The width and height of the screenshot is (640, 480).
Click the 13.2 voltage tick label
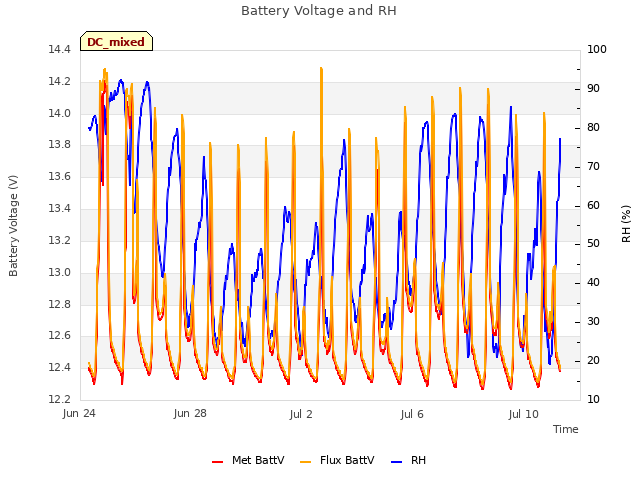(x=60, y=240)
